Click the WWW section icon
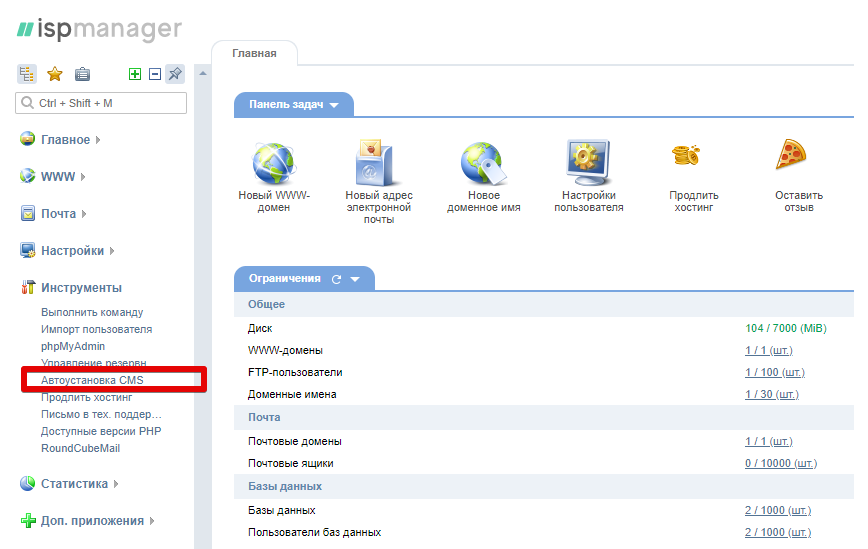The width and height of the screenshot is (868, 549). click(x=27, y=176)
